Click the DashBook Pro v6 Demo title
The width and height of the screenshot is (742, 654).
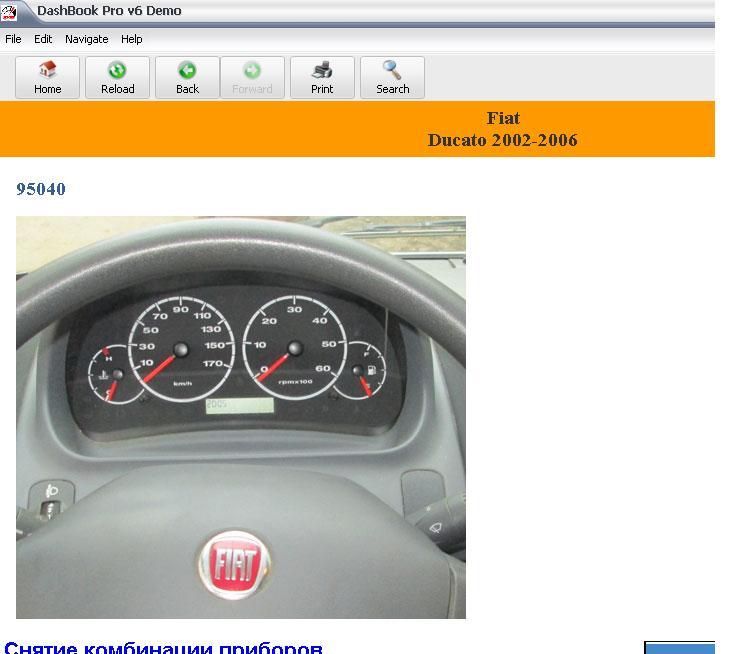pyautogui.click(x=109, y=10)
